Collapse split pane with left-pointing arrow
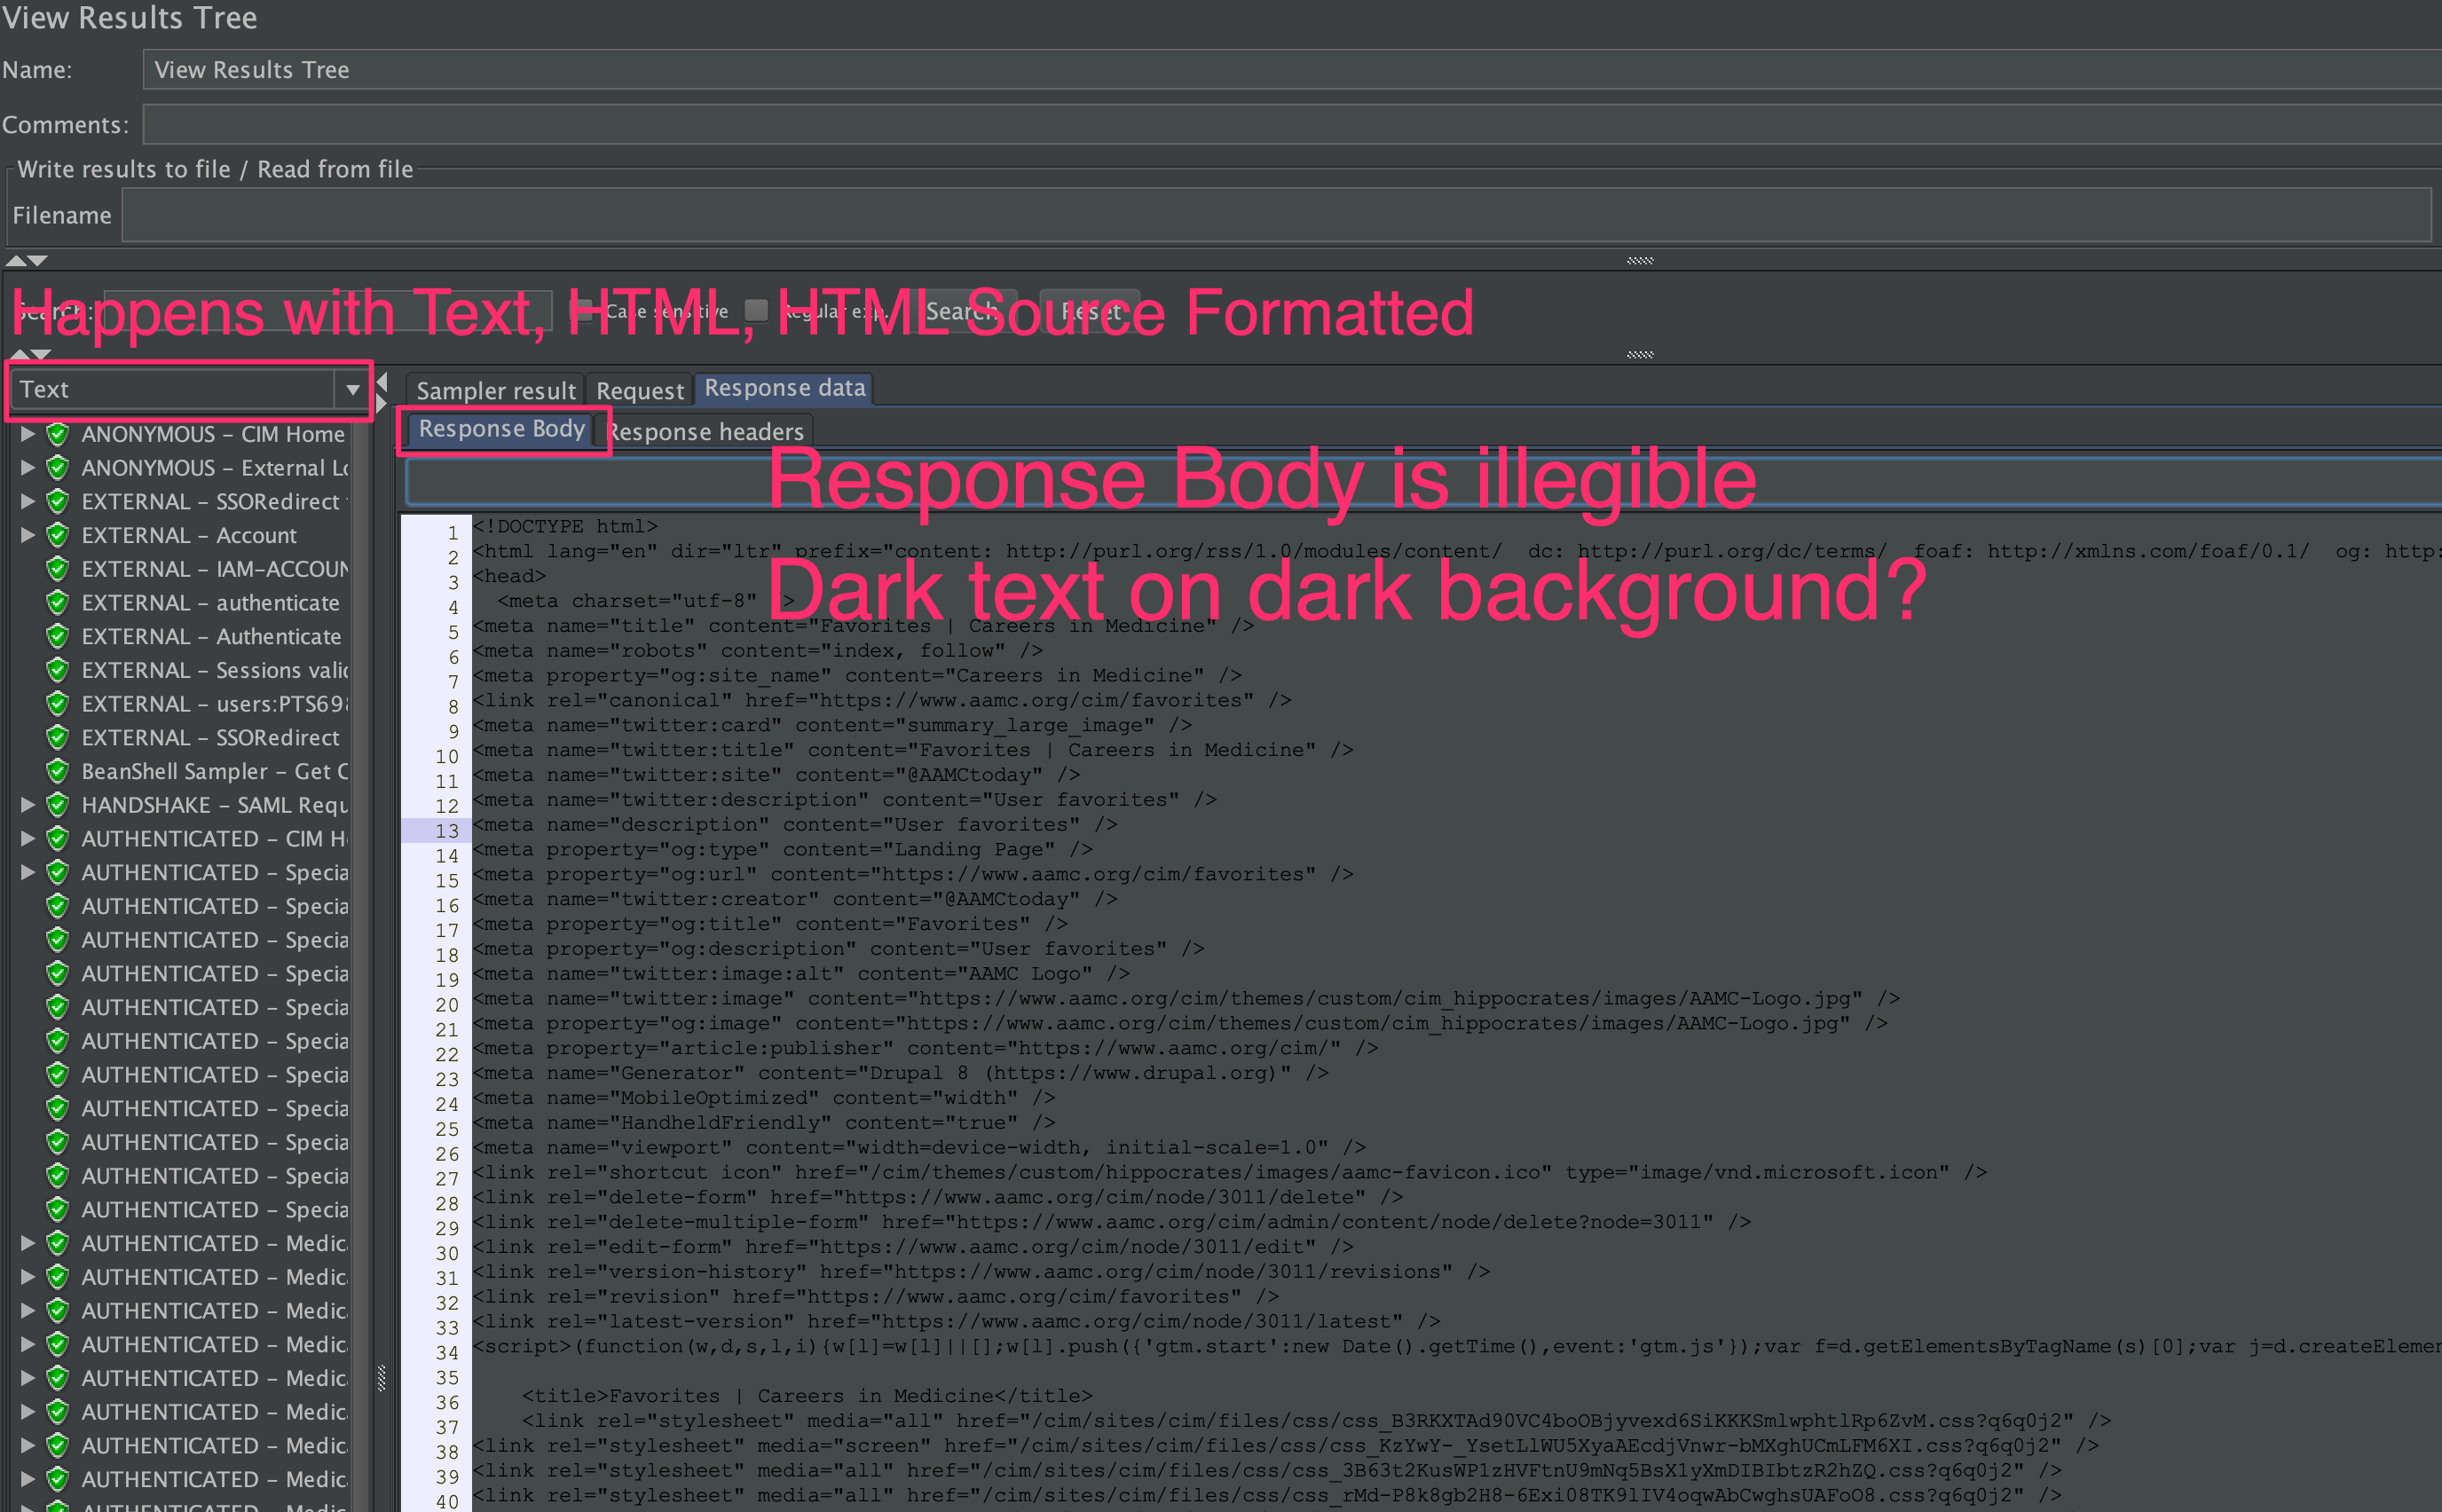The image size is (2442, 1512). [382, 381]
